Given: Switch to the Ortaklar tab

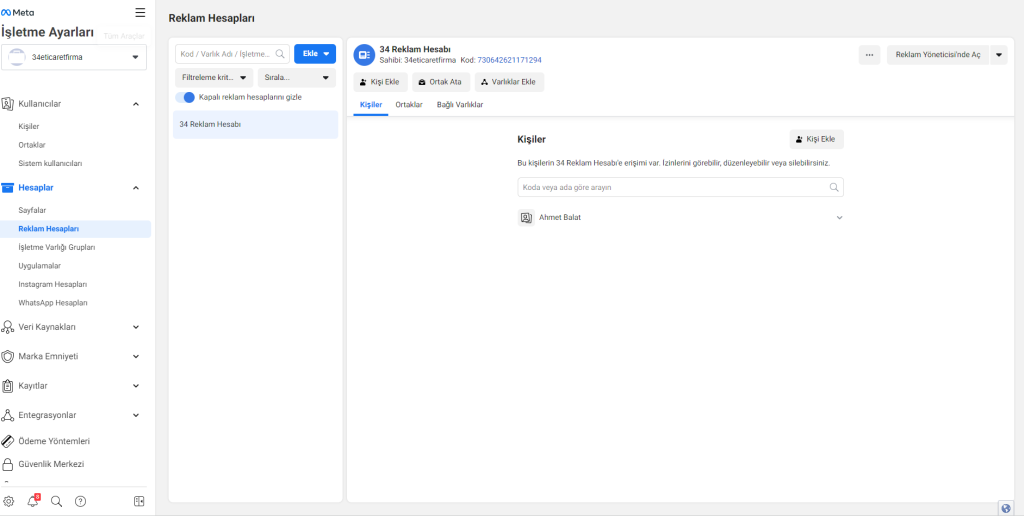Looking at the screenshot, I should click(x=409, y=104).
